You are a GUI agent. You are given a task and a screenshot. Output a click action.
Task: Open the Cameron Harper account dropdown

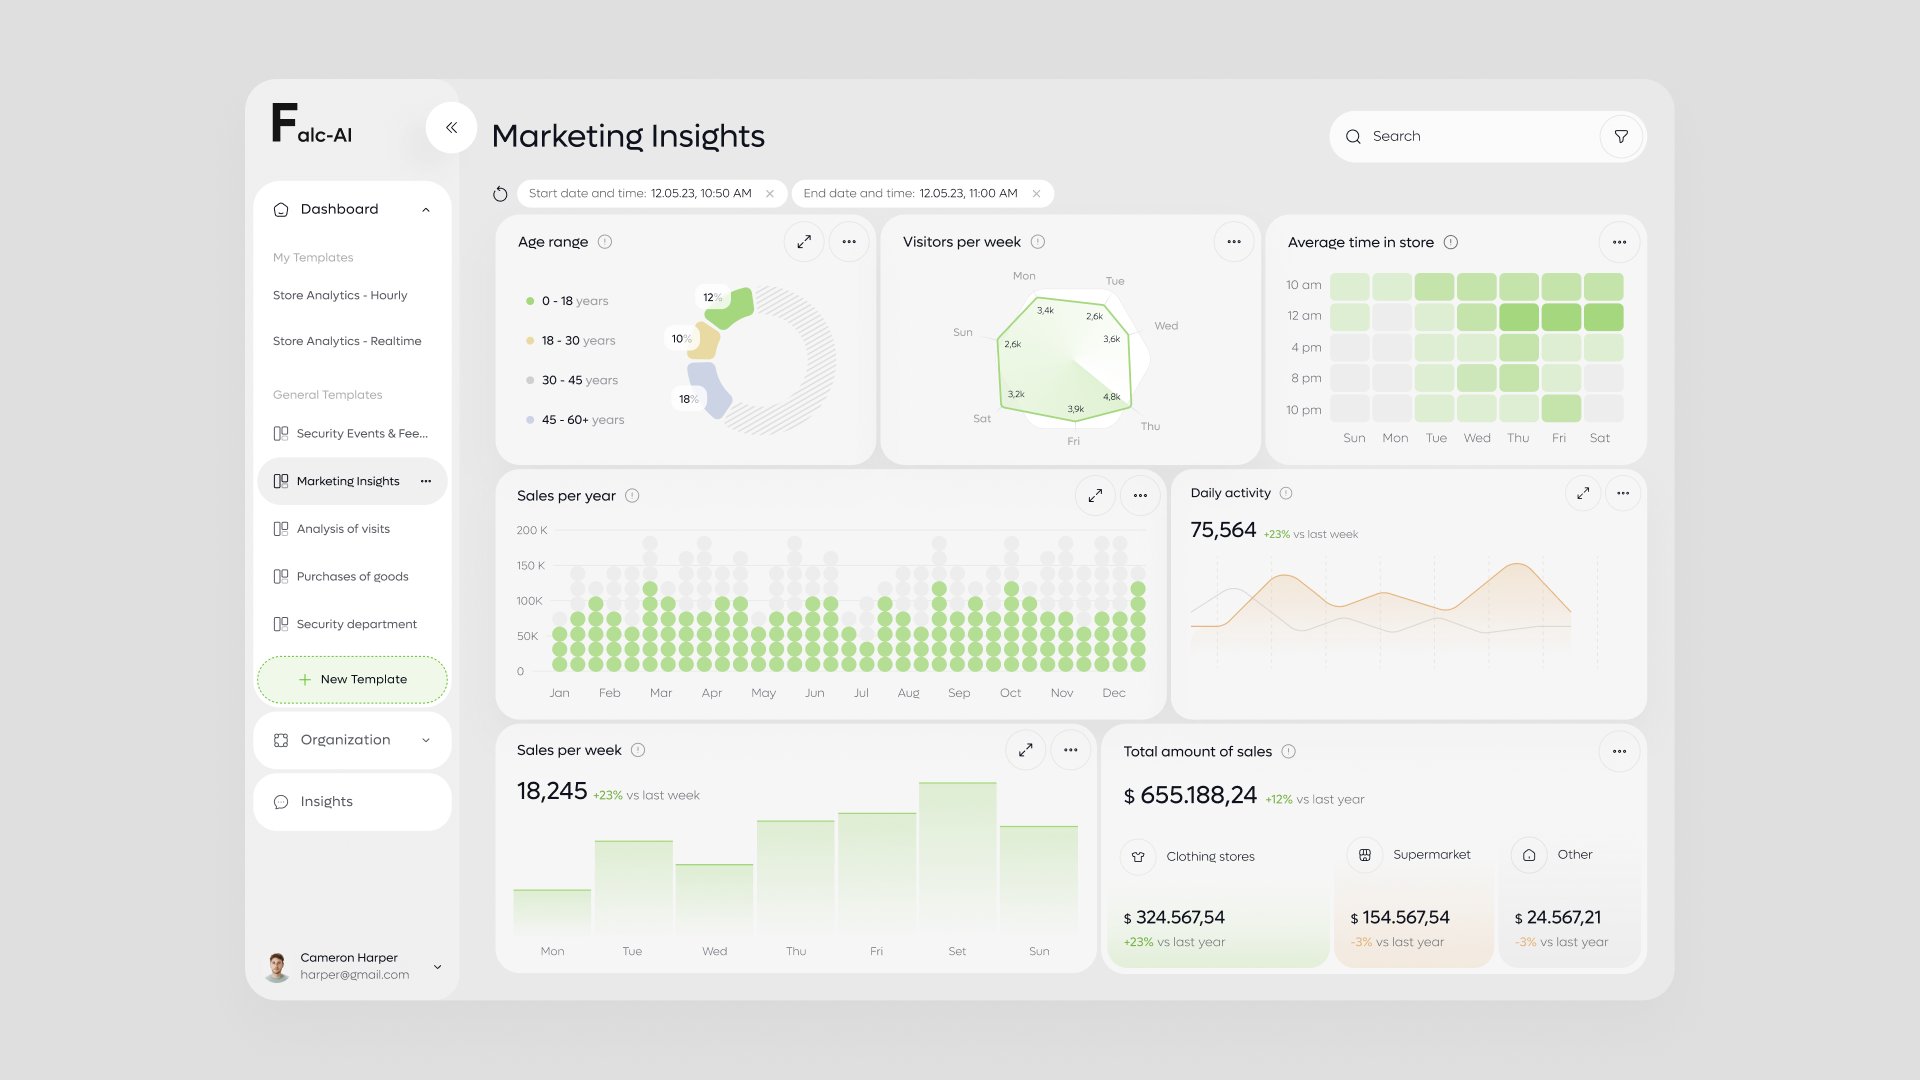(x=437, y=967)
